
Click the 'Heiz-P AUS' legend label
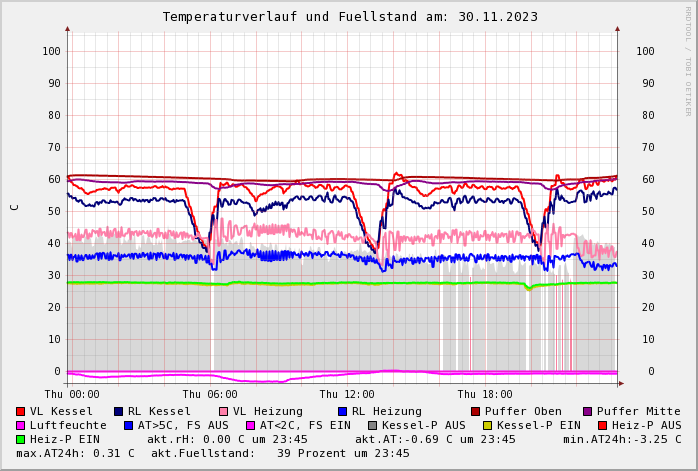(646, 426)
